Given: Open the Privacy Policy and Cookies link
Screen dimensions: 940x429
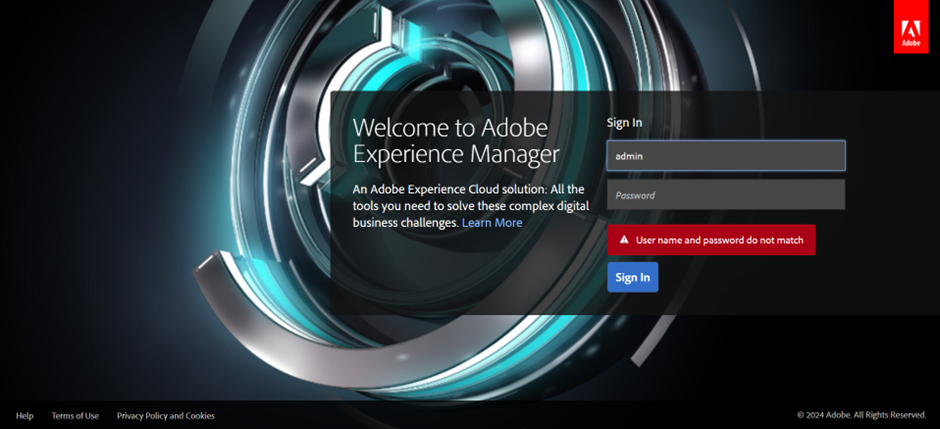Looking at the screenshot, I should pos(165,416).
